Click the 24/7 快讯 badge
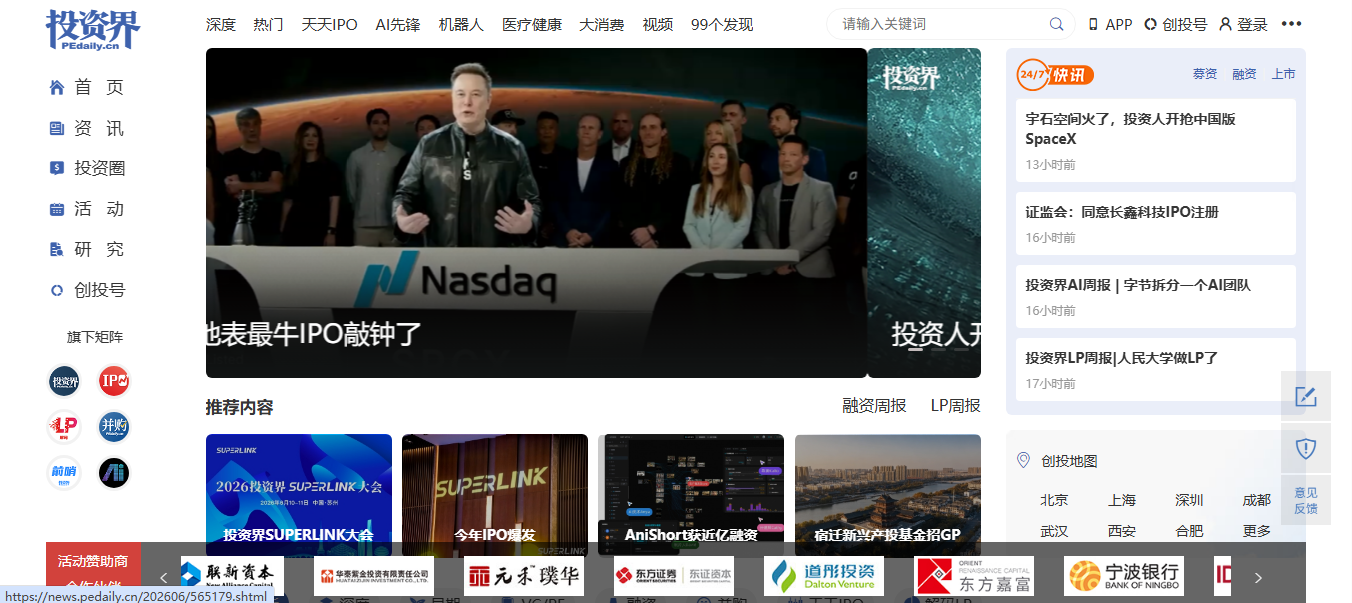Screen dimensions: 1352x603 tap(1055, 75)
